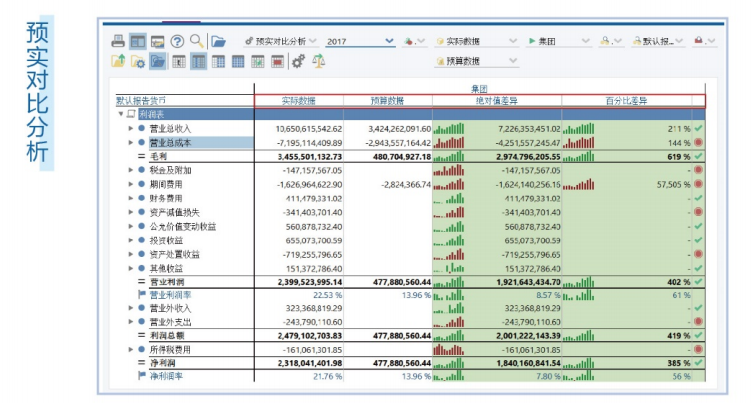The width and height of the screenshot is (754, 403).
Task: Click the printer icon in the toolbar
Action: click(x=118, y=41)
